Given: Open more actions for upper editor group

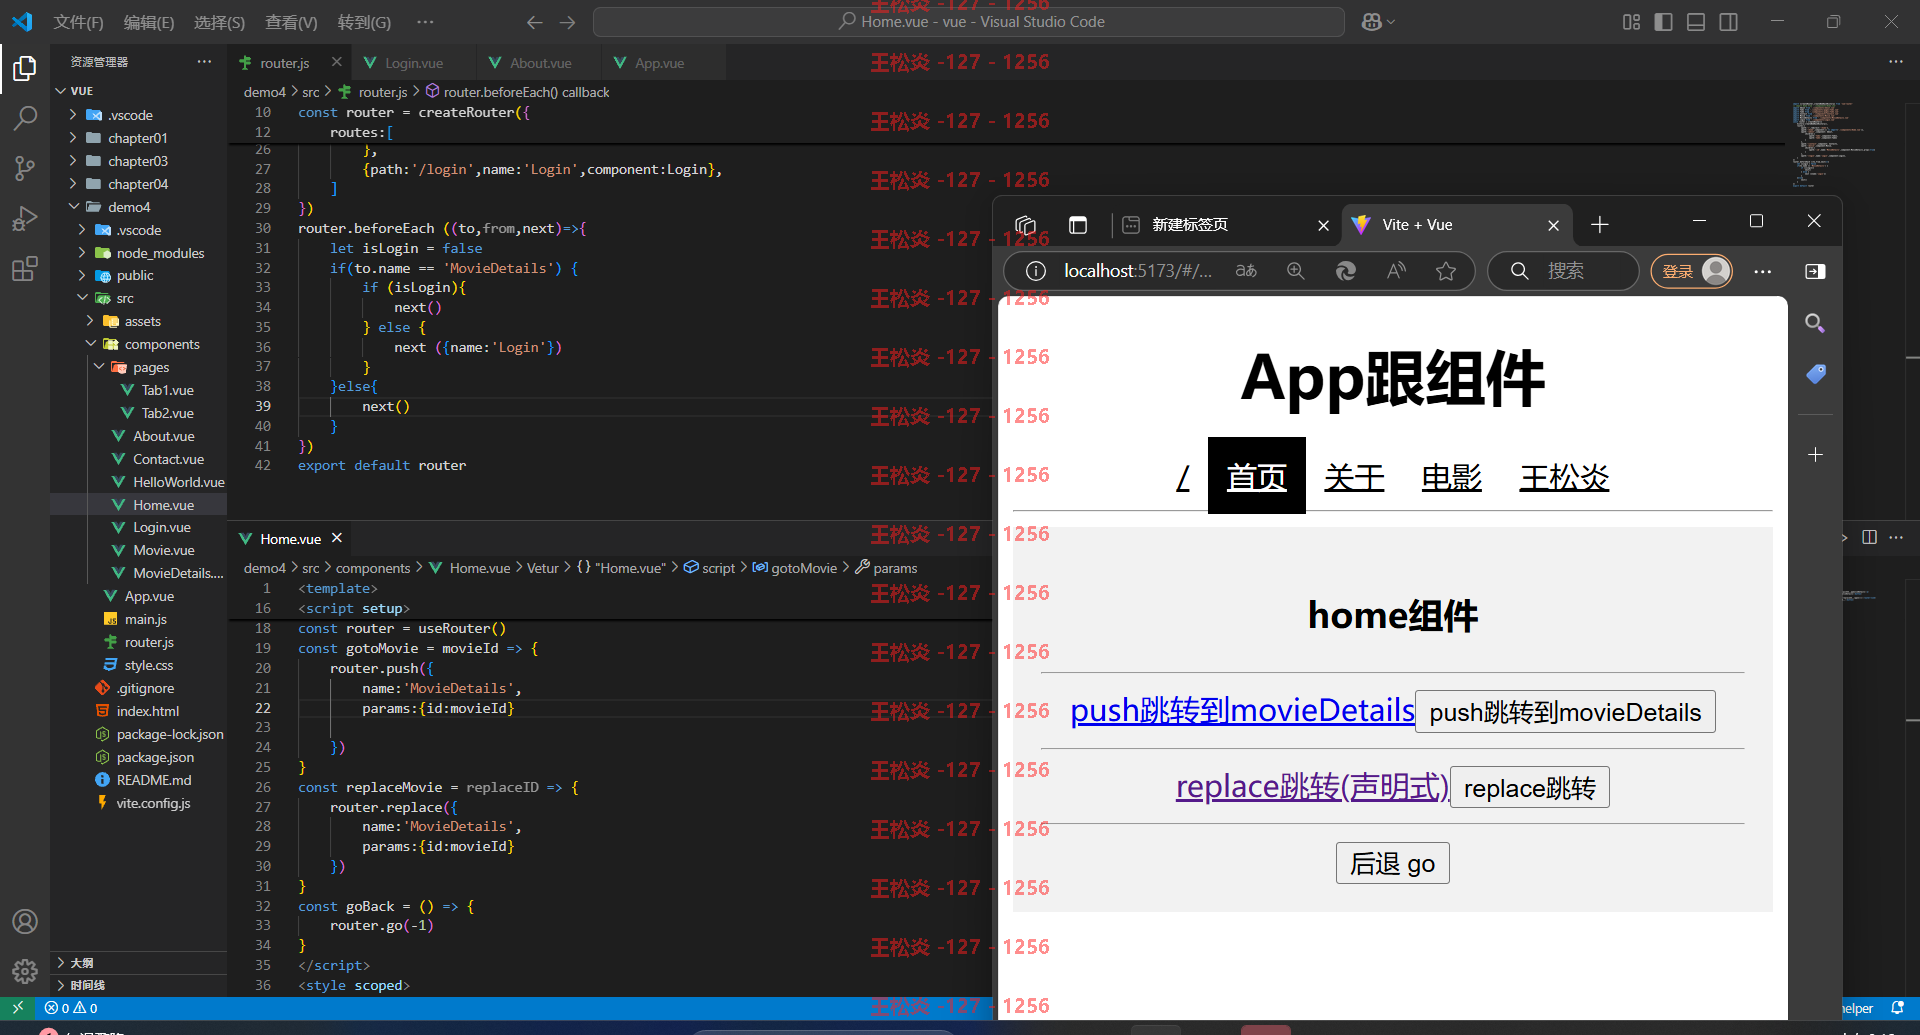Looking at the screenshot, I should (x=1896, y=62).
